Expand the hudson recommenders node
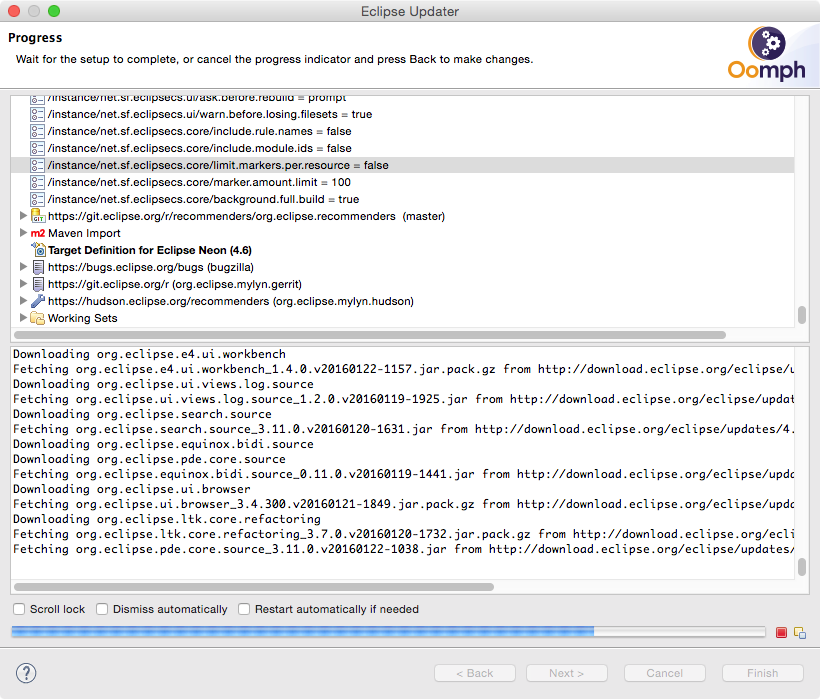820x699 pixels. [x=23, y=301]
